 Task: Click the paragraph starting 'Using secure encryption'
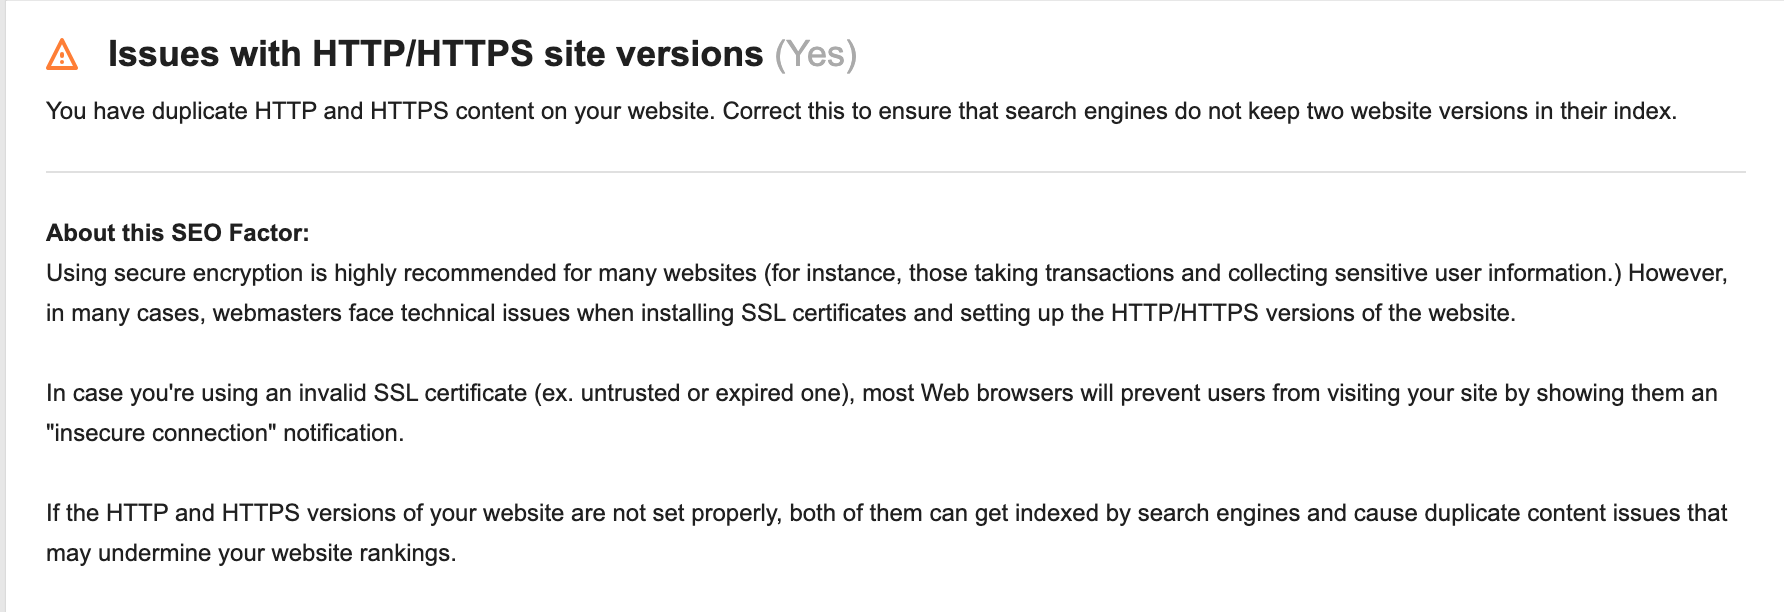(x=887, y=293)
